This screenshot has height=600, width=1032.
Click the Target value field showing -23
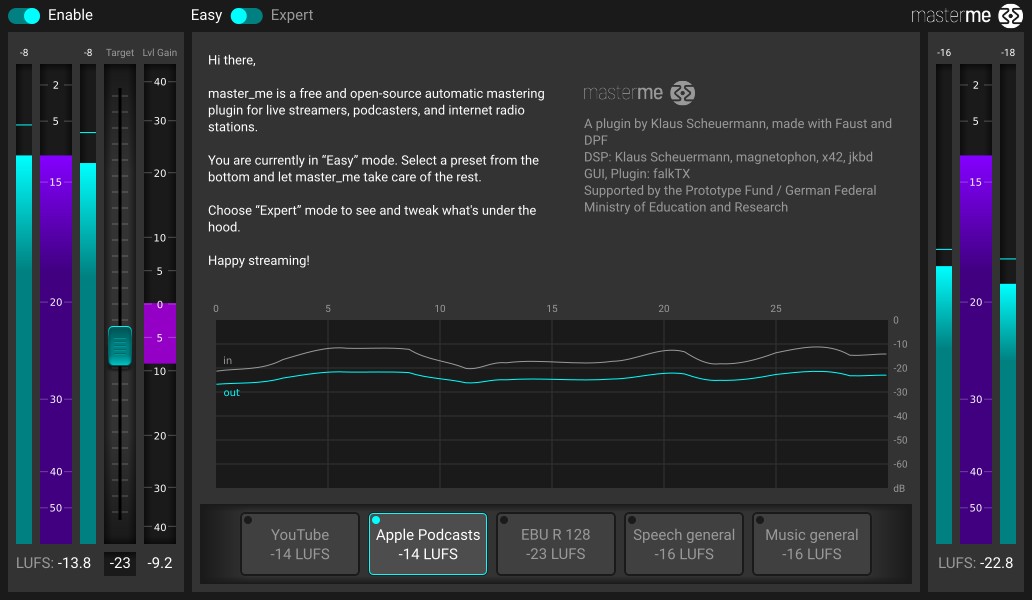pyautogui.click(x=120, y=563)
